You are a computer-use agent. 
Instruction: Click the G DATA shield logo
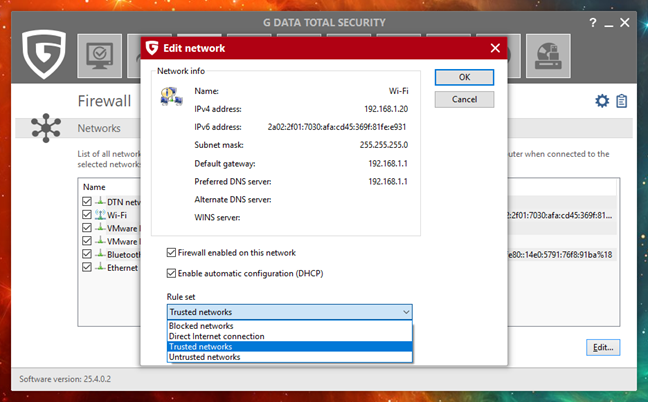point(44,54)
